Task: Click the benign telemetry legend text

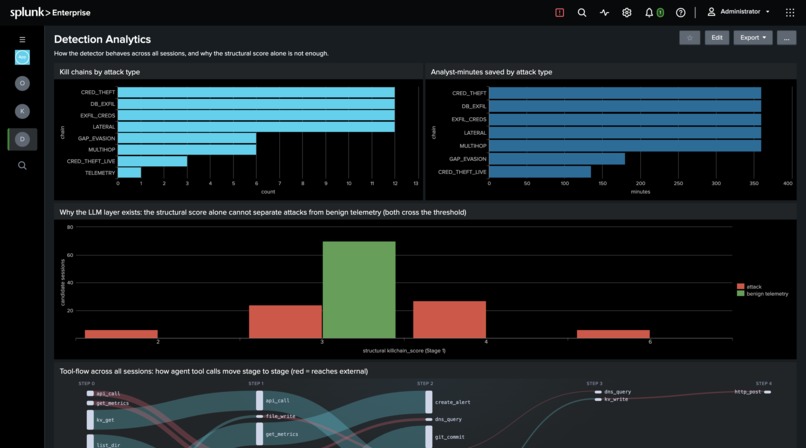Action: click(x=767, y=294)
